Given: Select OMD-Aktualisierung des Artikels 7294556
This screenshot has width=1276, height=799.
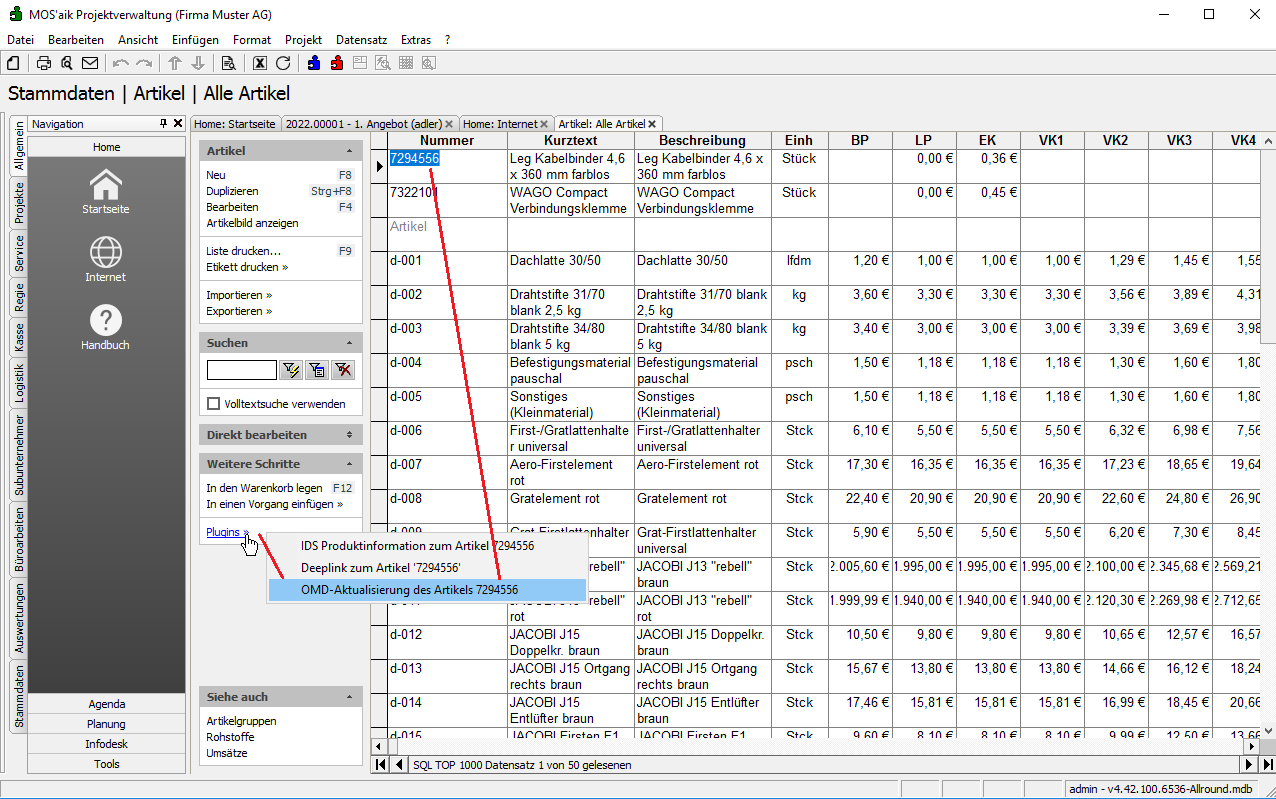Looking at the screenshot, I should pos(409,590).
